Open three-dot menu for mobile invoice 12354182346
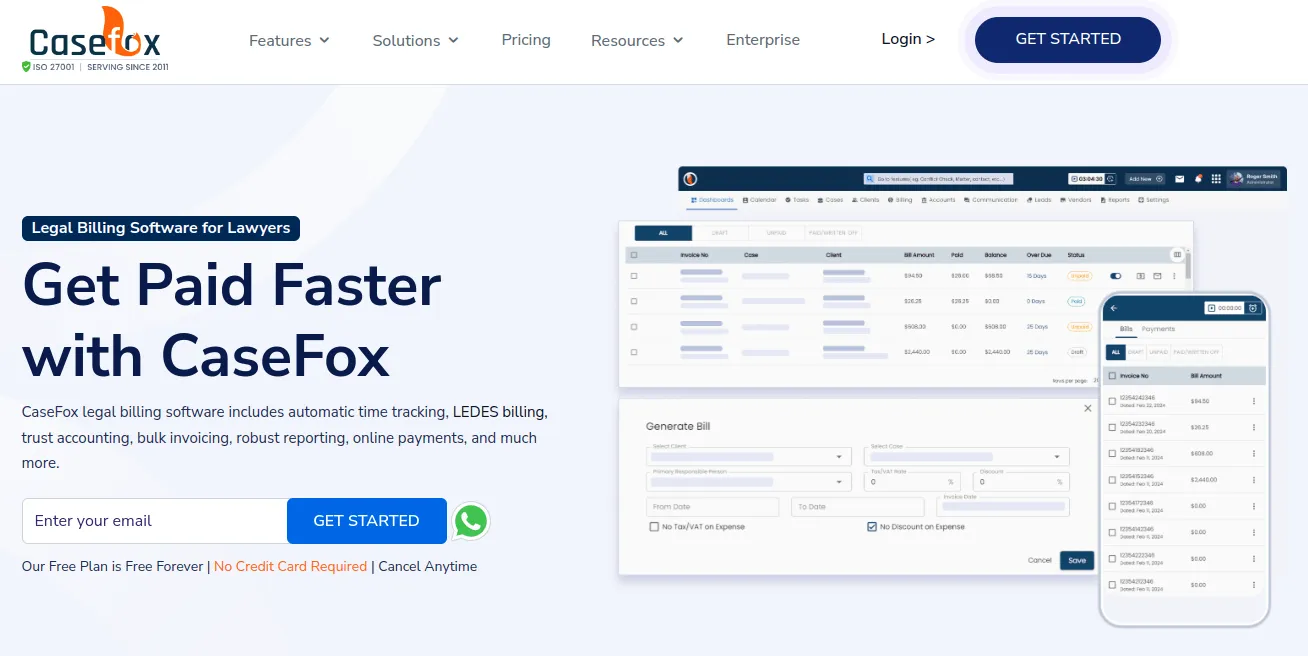The image size is (1308, 656). (1253, 453)
